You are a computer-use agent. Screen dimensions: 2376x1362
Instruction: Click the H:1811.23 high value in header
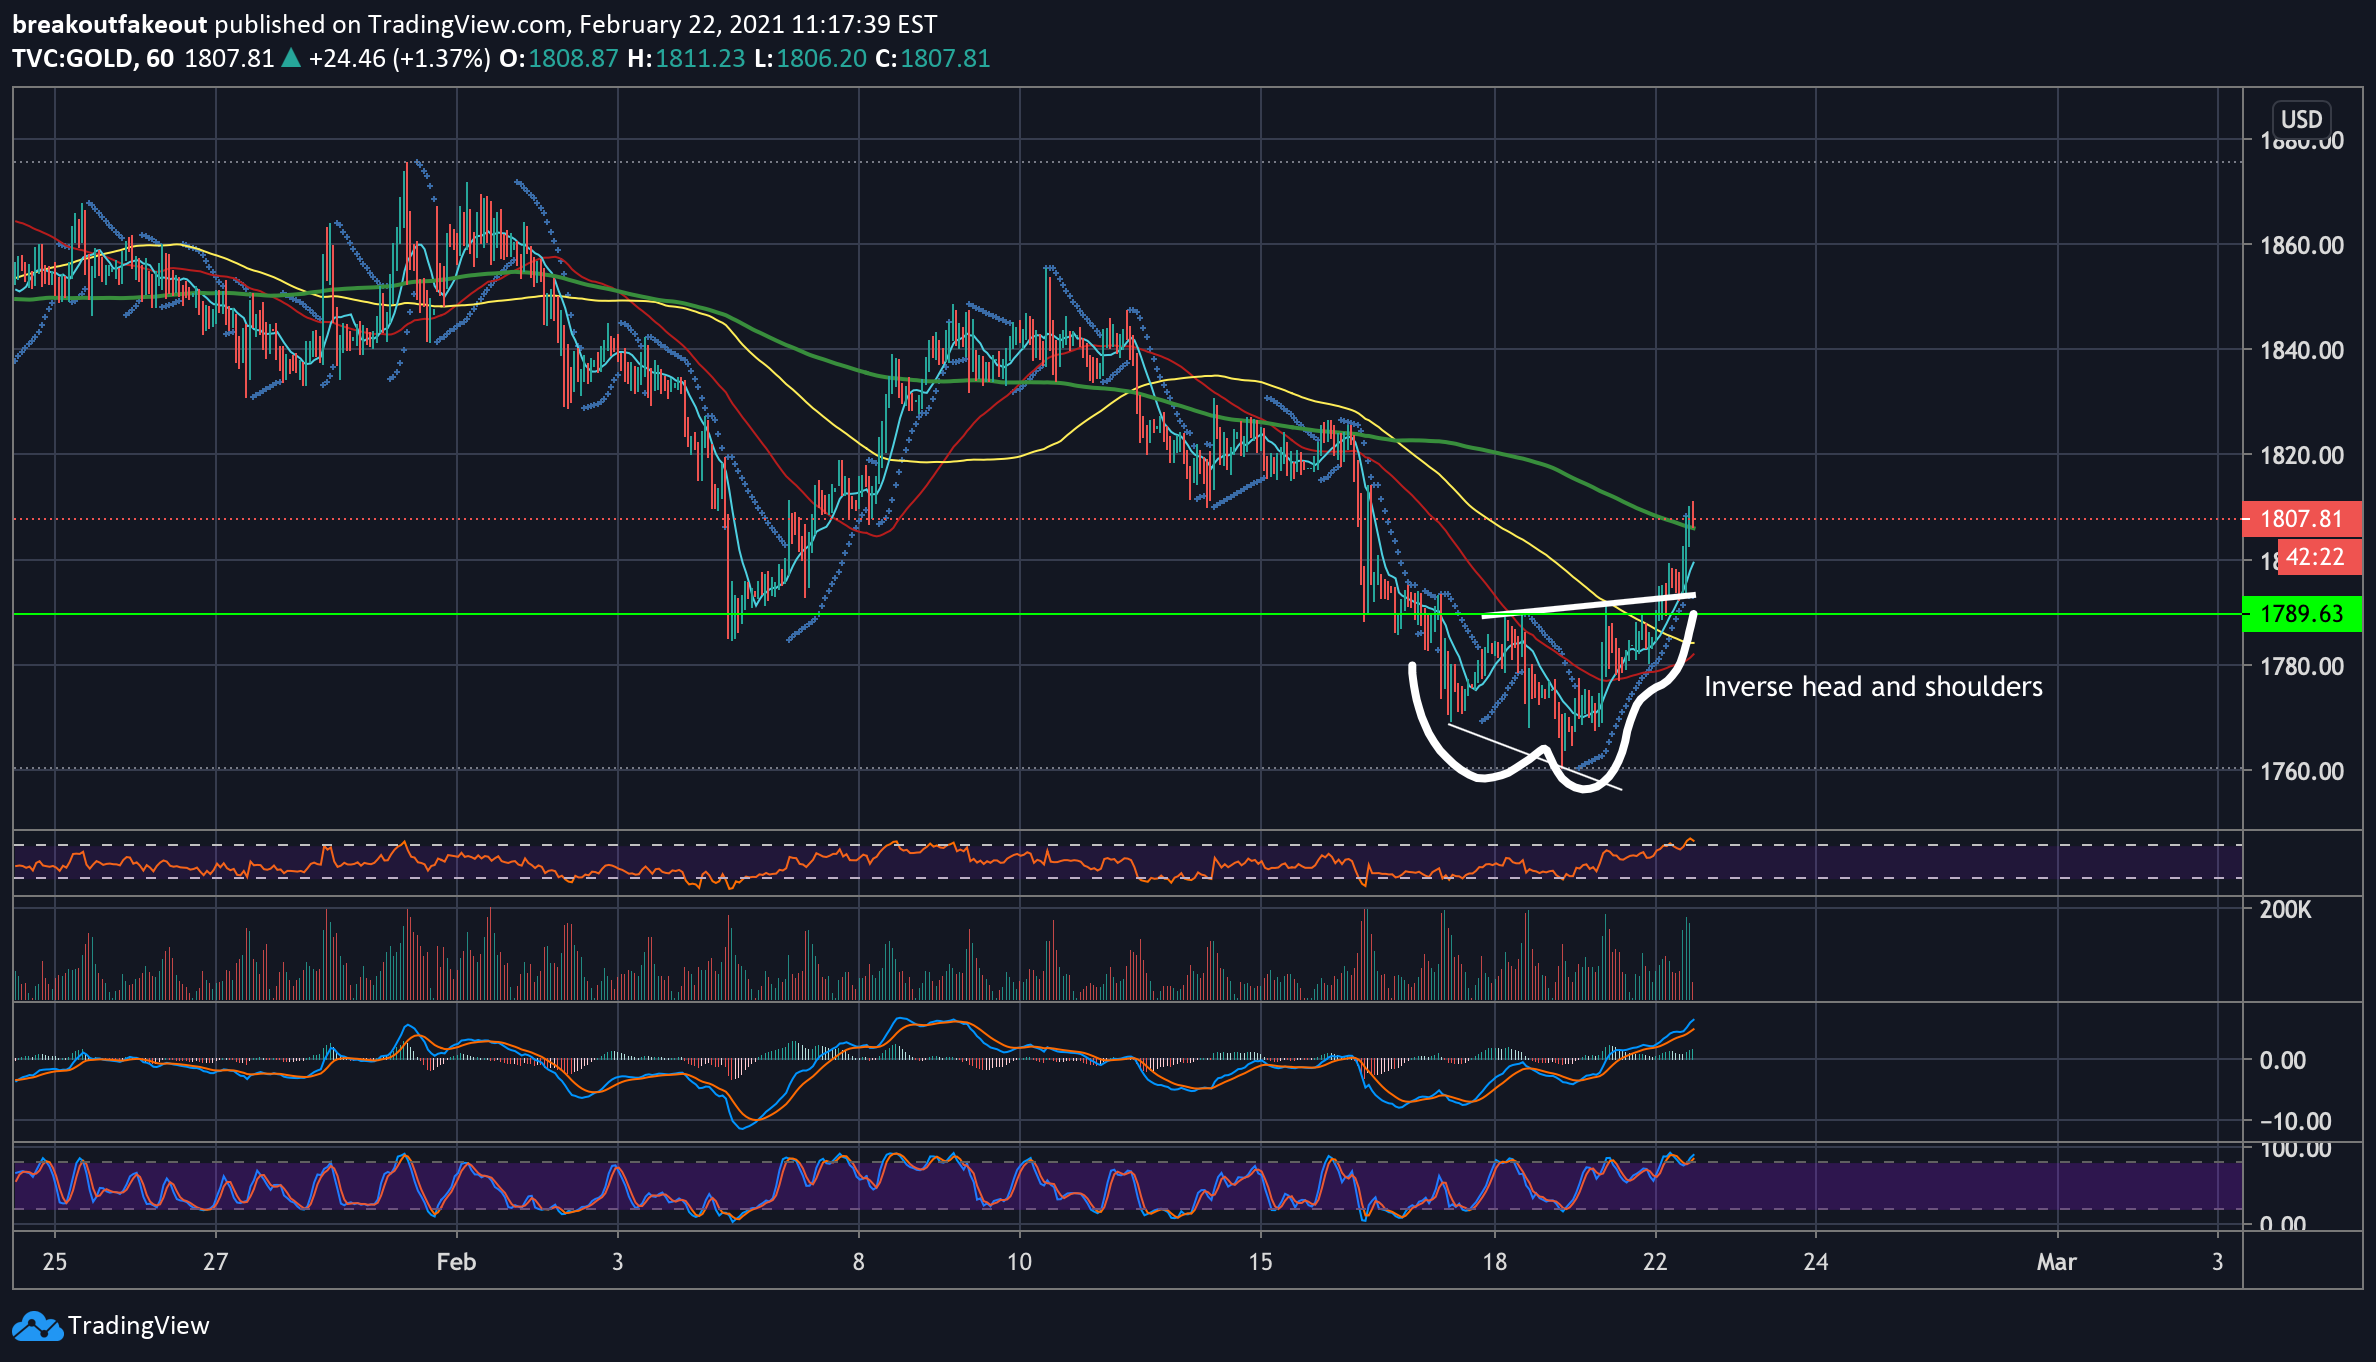point(686,58)
